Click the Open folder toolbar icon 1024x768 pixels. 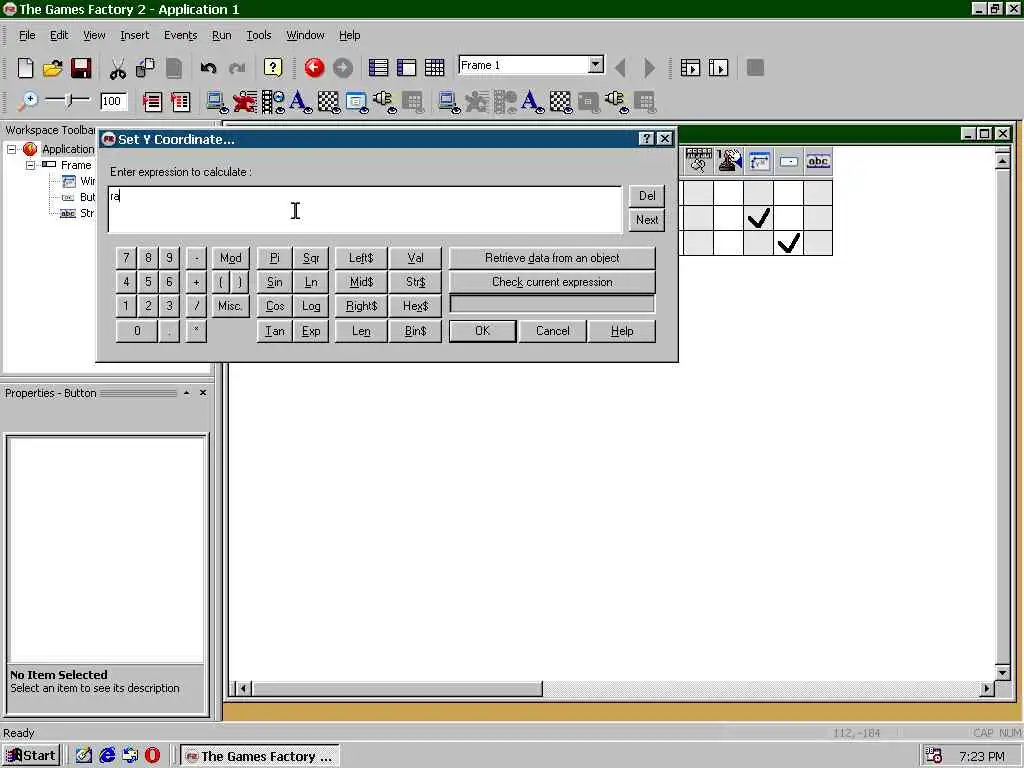53,68
